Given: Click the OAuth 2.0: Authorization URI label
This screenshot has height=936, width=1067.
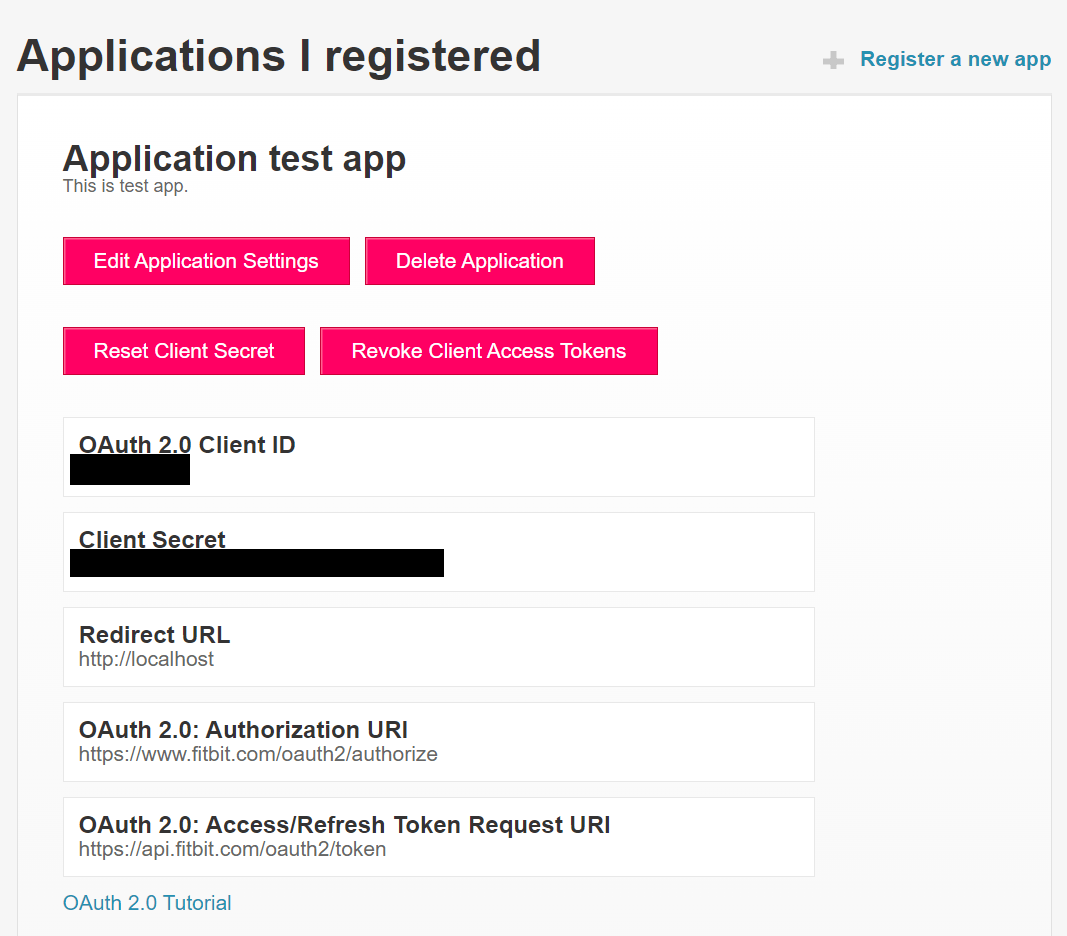Looking at the screenshot, I should point(243,730).
